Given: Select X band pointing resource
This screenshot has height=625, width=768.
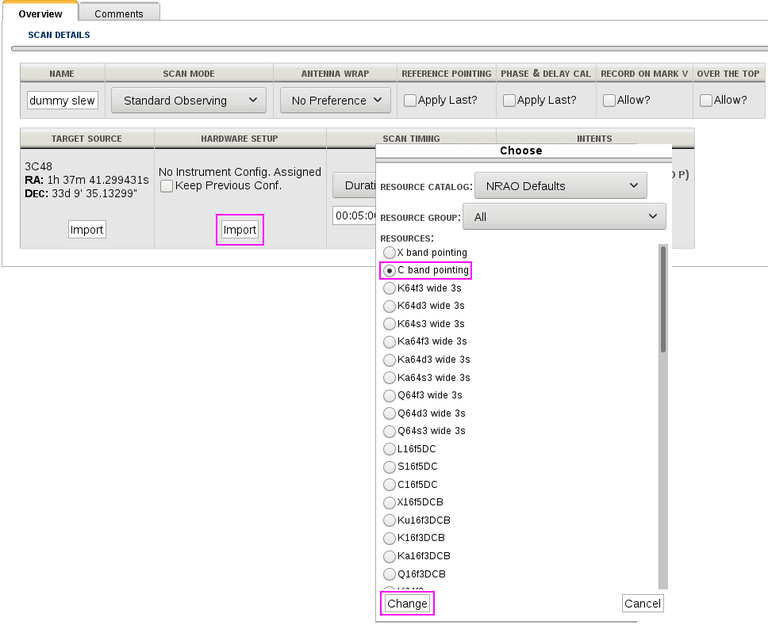Looking at the screenshot, I should [390, 253].
